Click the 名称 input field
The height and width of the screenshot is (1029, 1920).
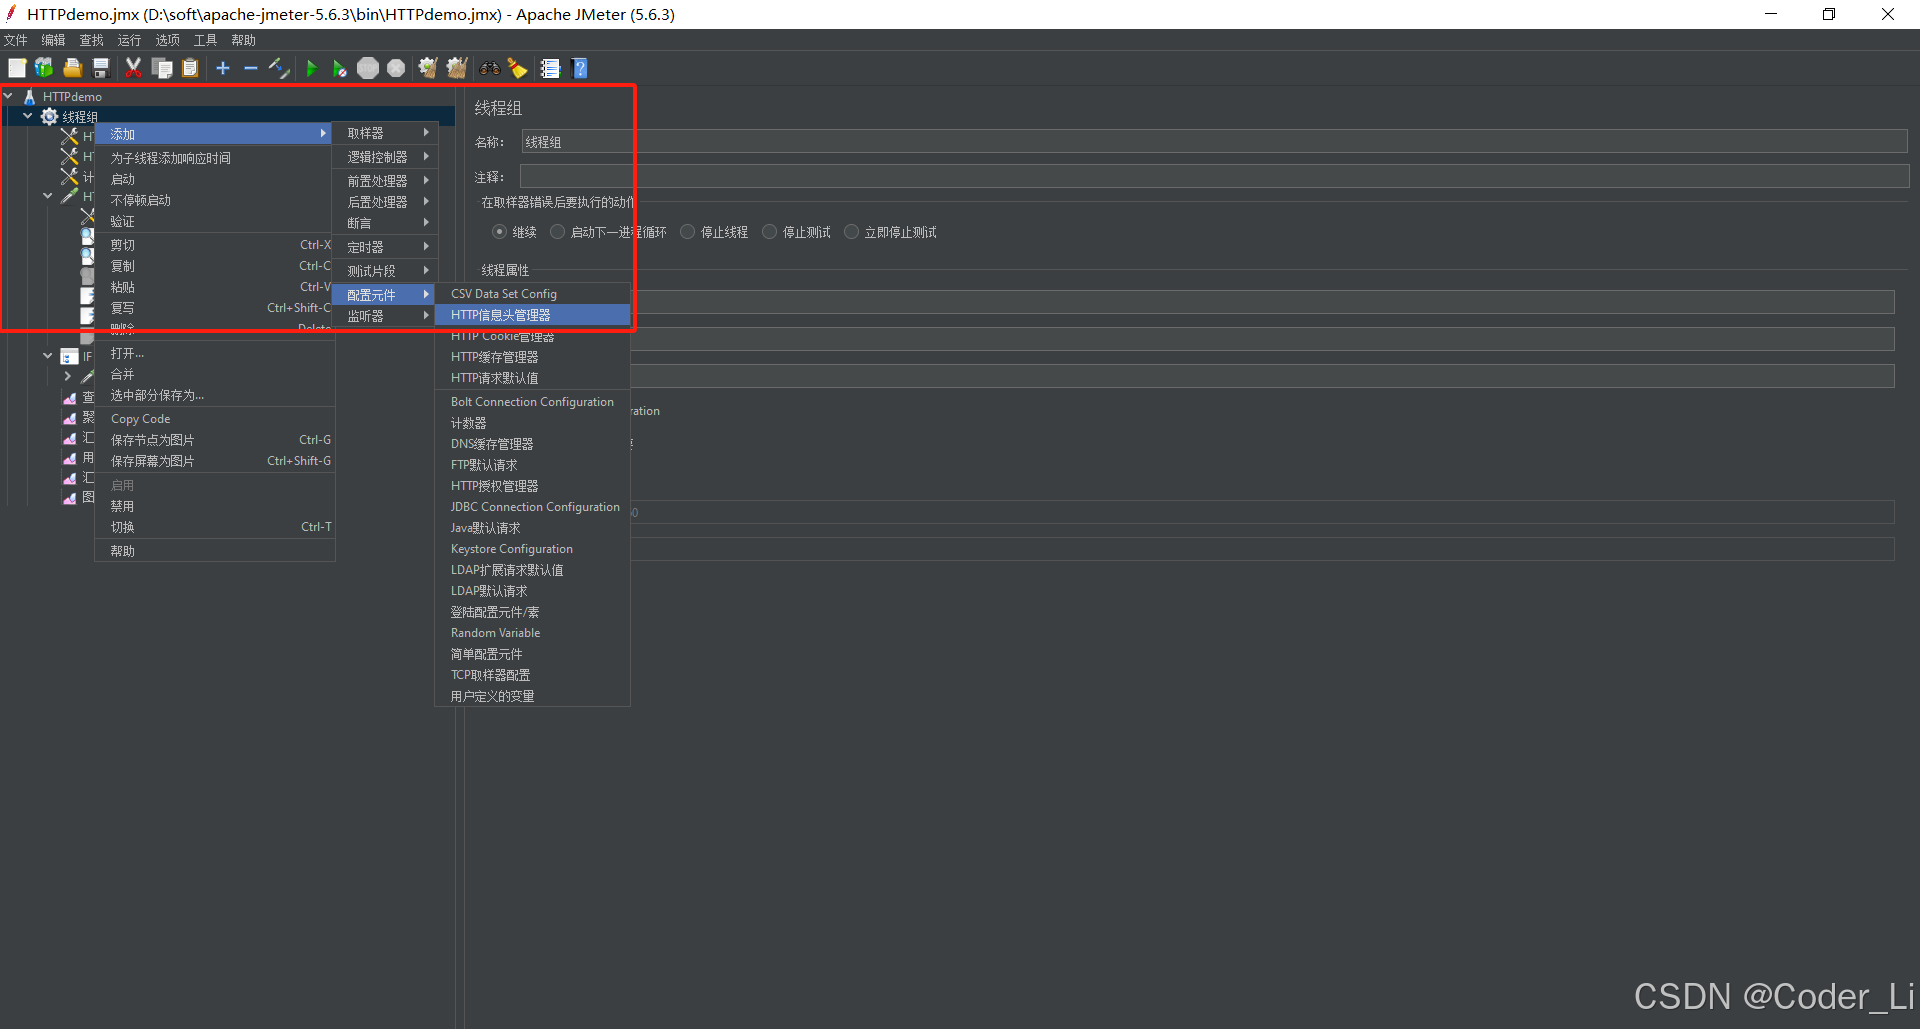point(1214,142)
